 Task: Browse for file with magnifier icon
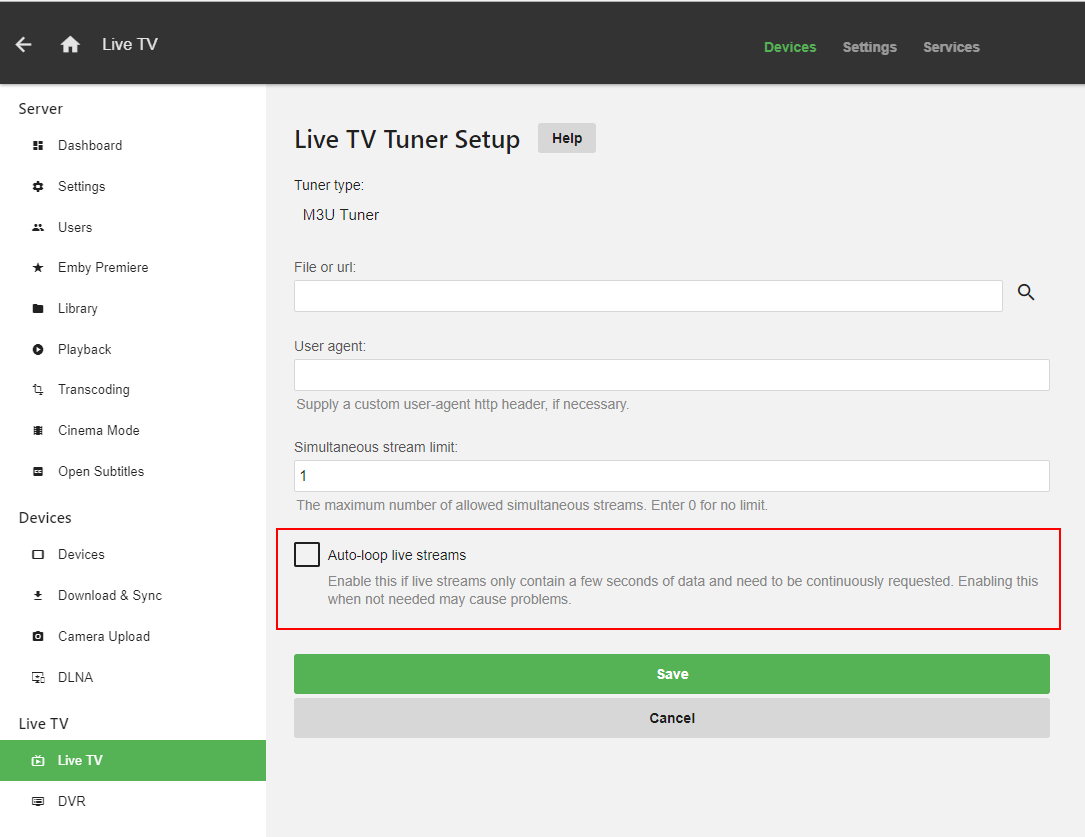[1026, 293]
